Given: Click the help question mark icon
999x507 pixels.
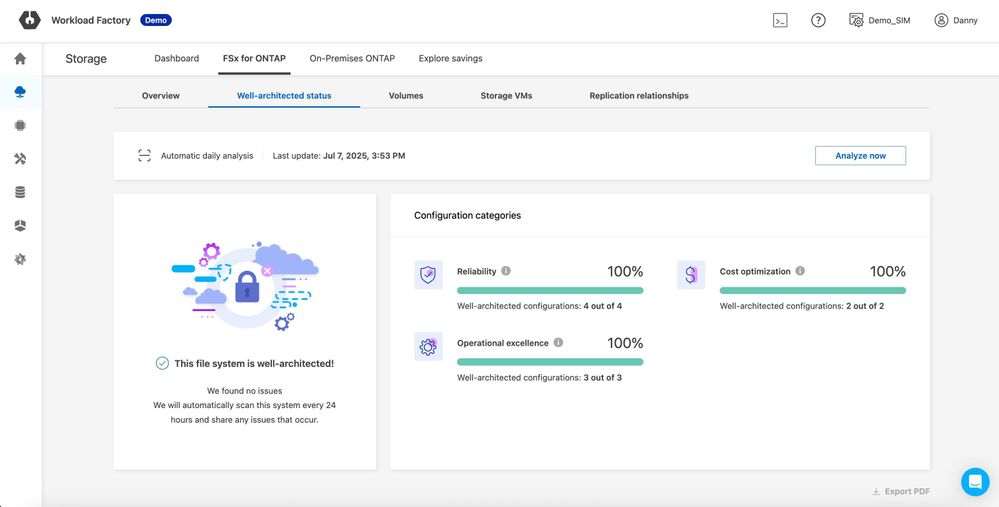Looking at the screenshot, I should pyautogui.click(x=818, y=20).
